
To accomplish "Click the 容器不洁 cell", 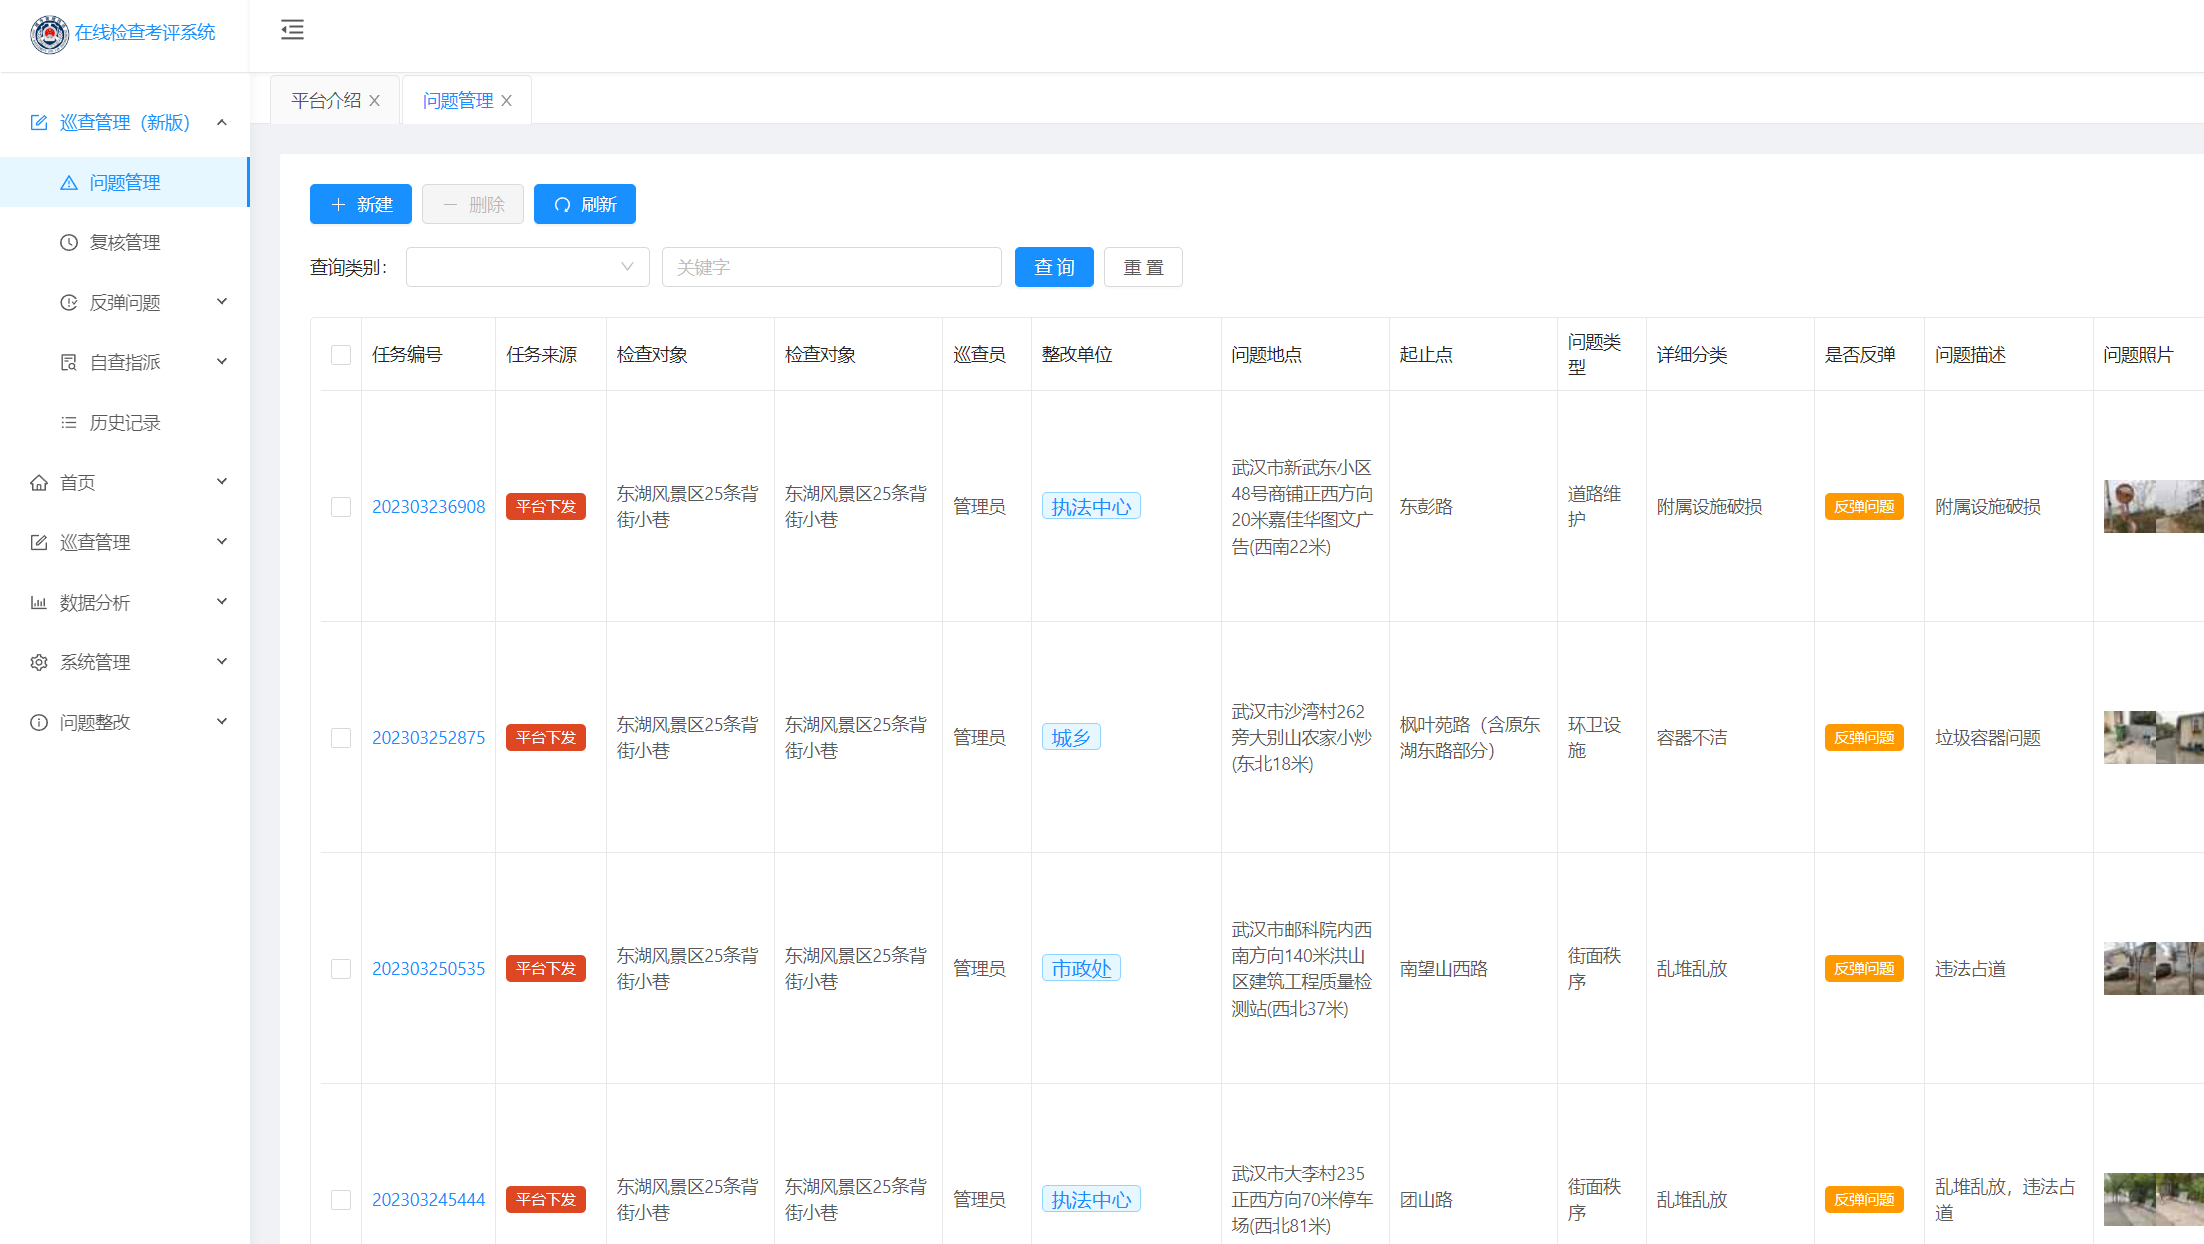I will (x=1692, y=738).
